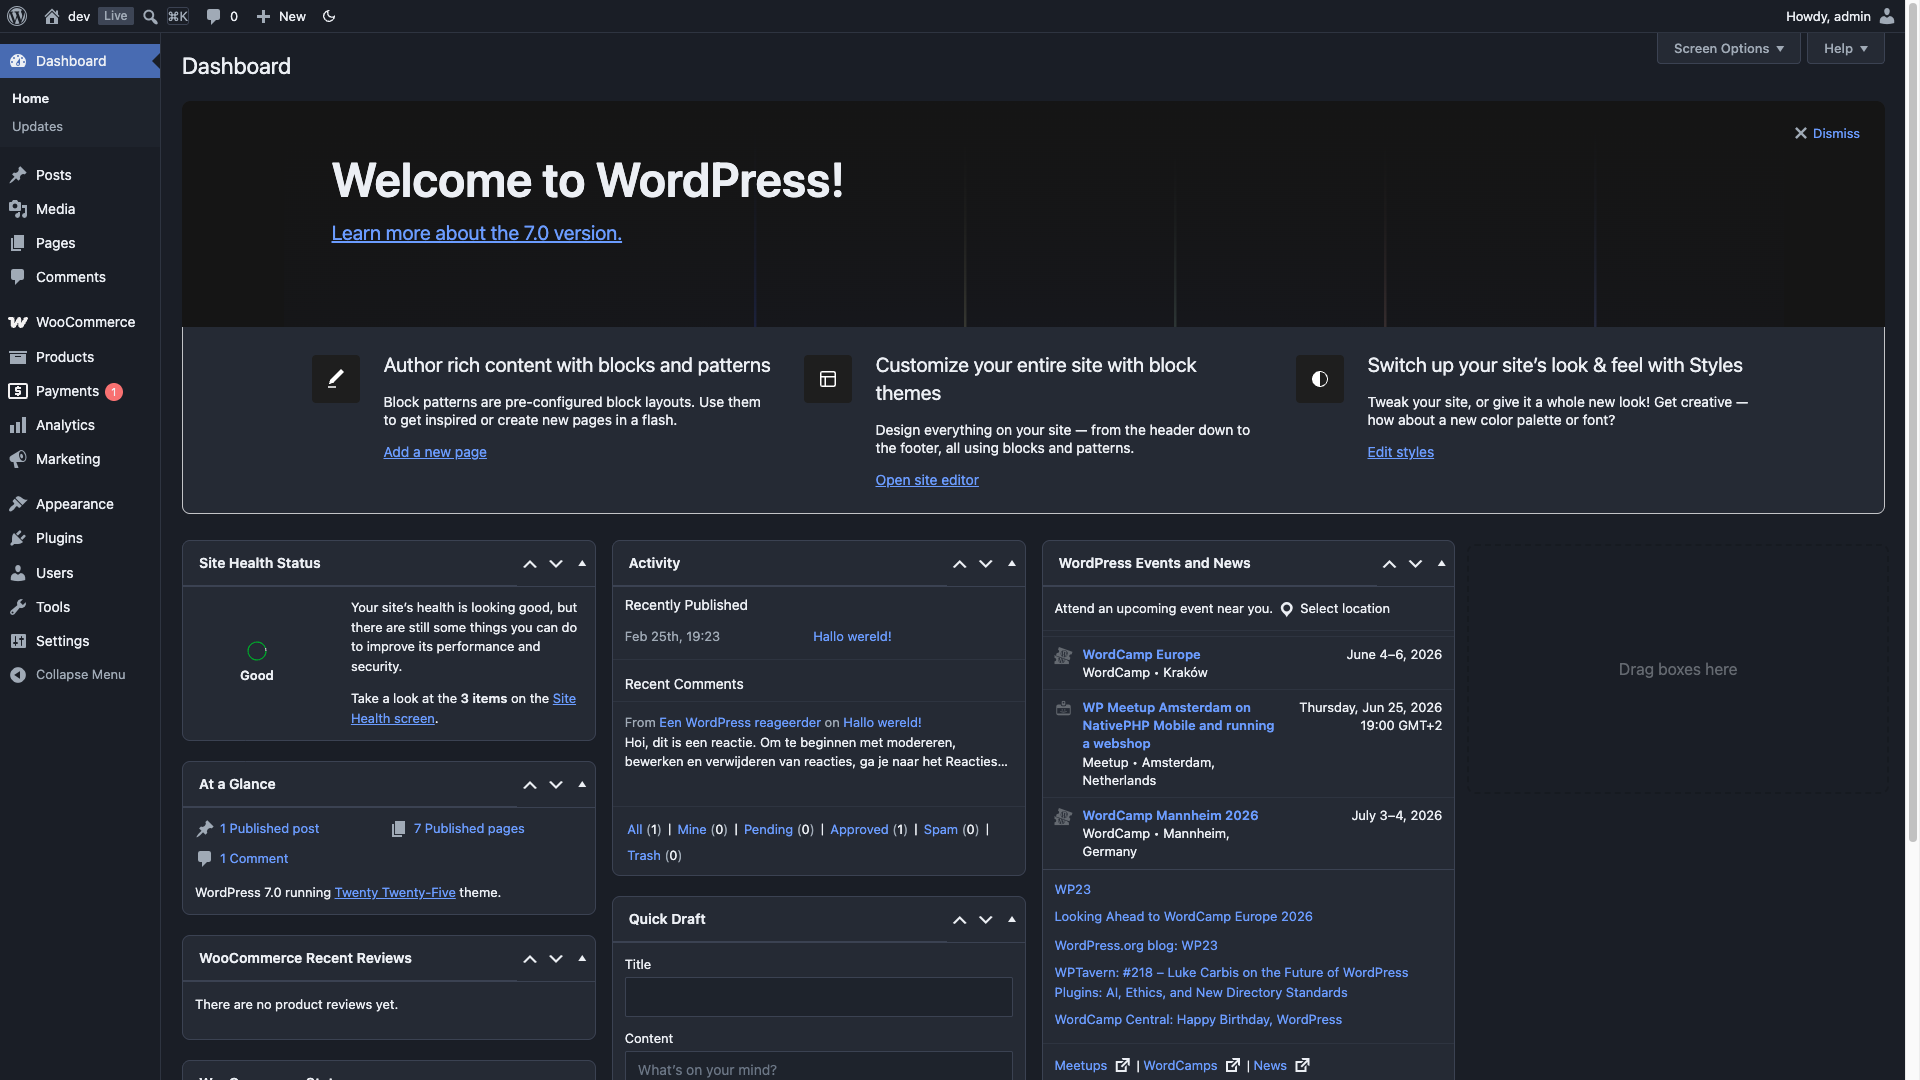
Task: Expand the Screen Options panel
Action: click(x=1728, y=49)
